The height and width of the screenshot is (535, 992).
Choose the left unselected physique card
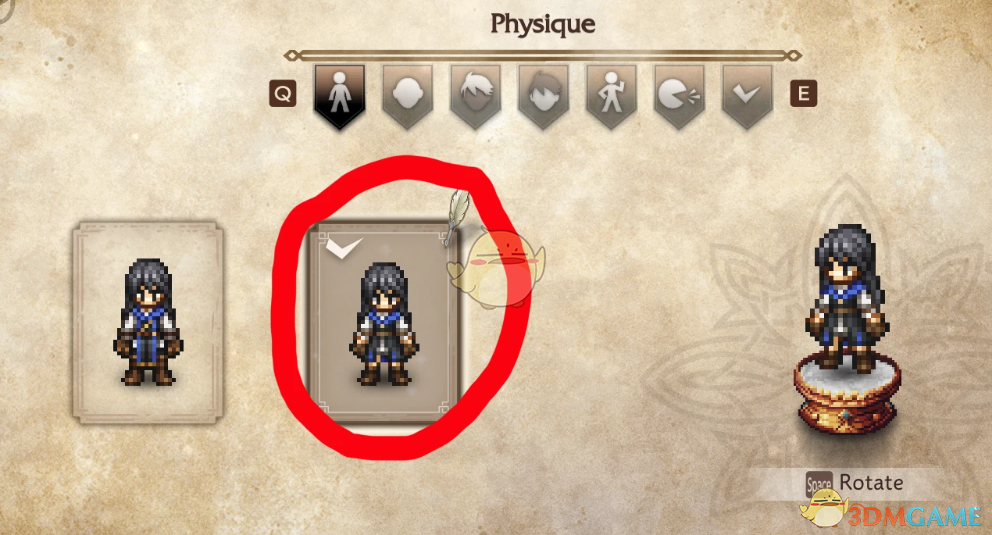coord(148,321)
